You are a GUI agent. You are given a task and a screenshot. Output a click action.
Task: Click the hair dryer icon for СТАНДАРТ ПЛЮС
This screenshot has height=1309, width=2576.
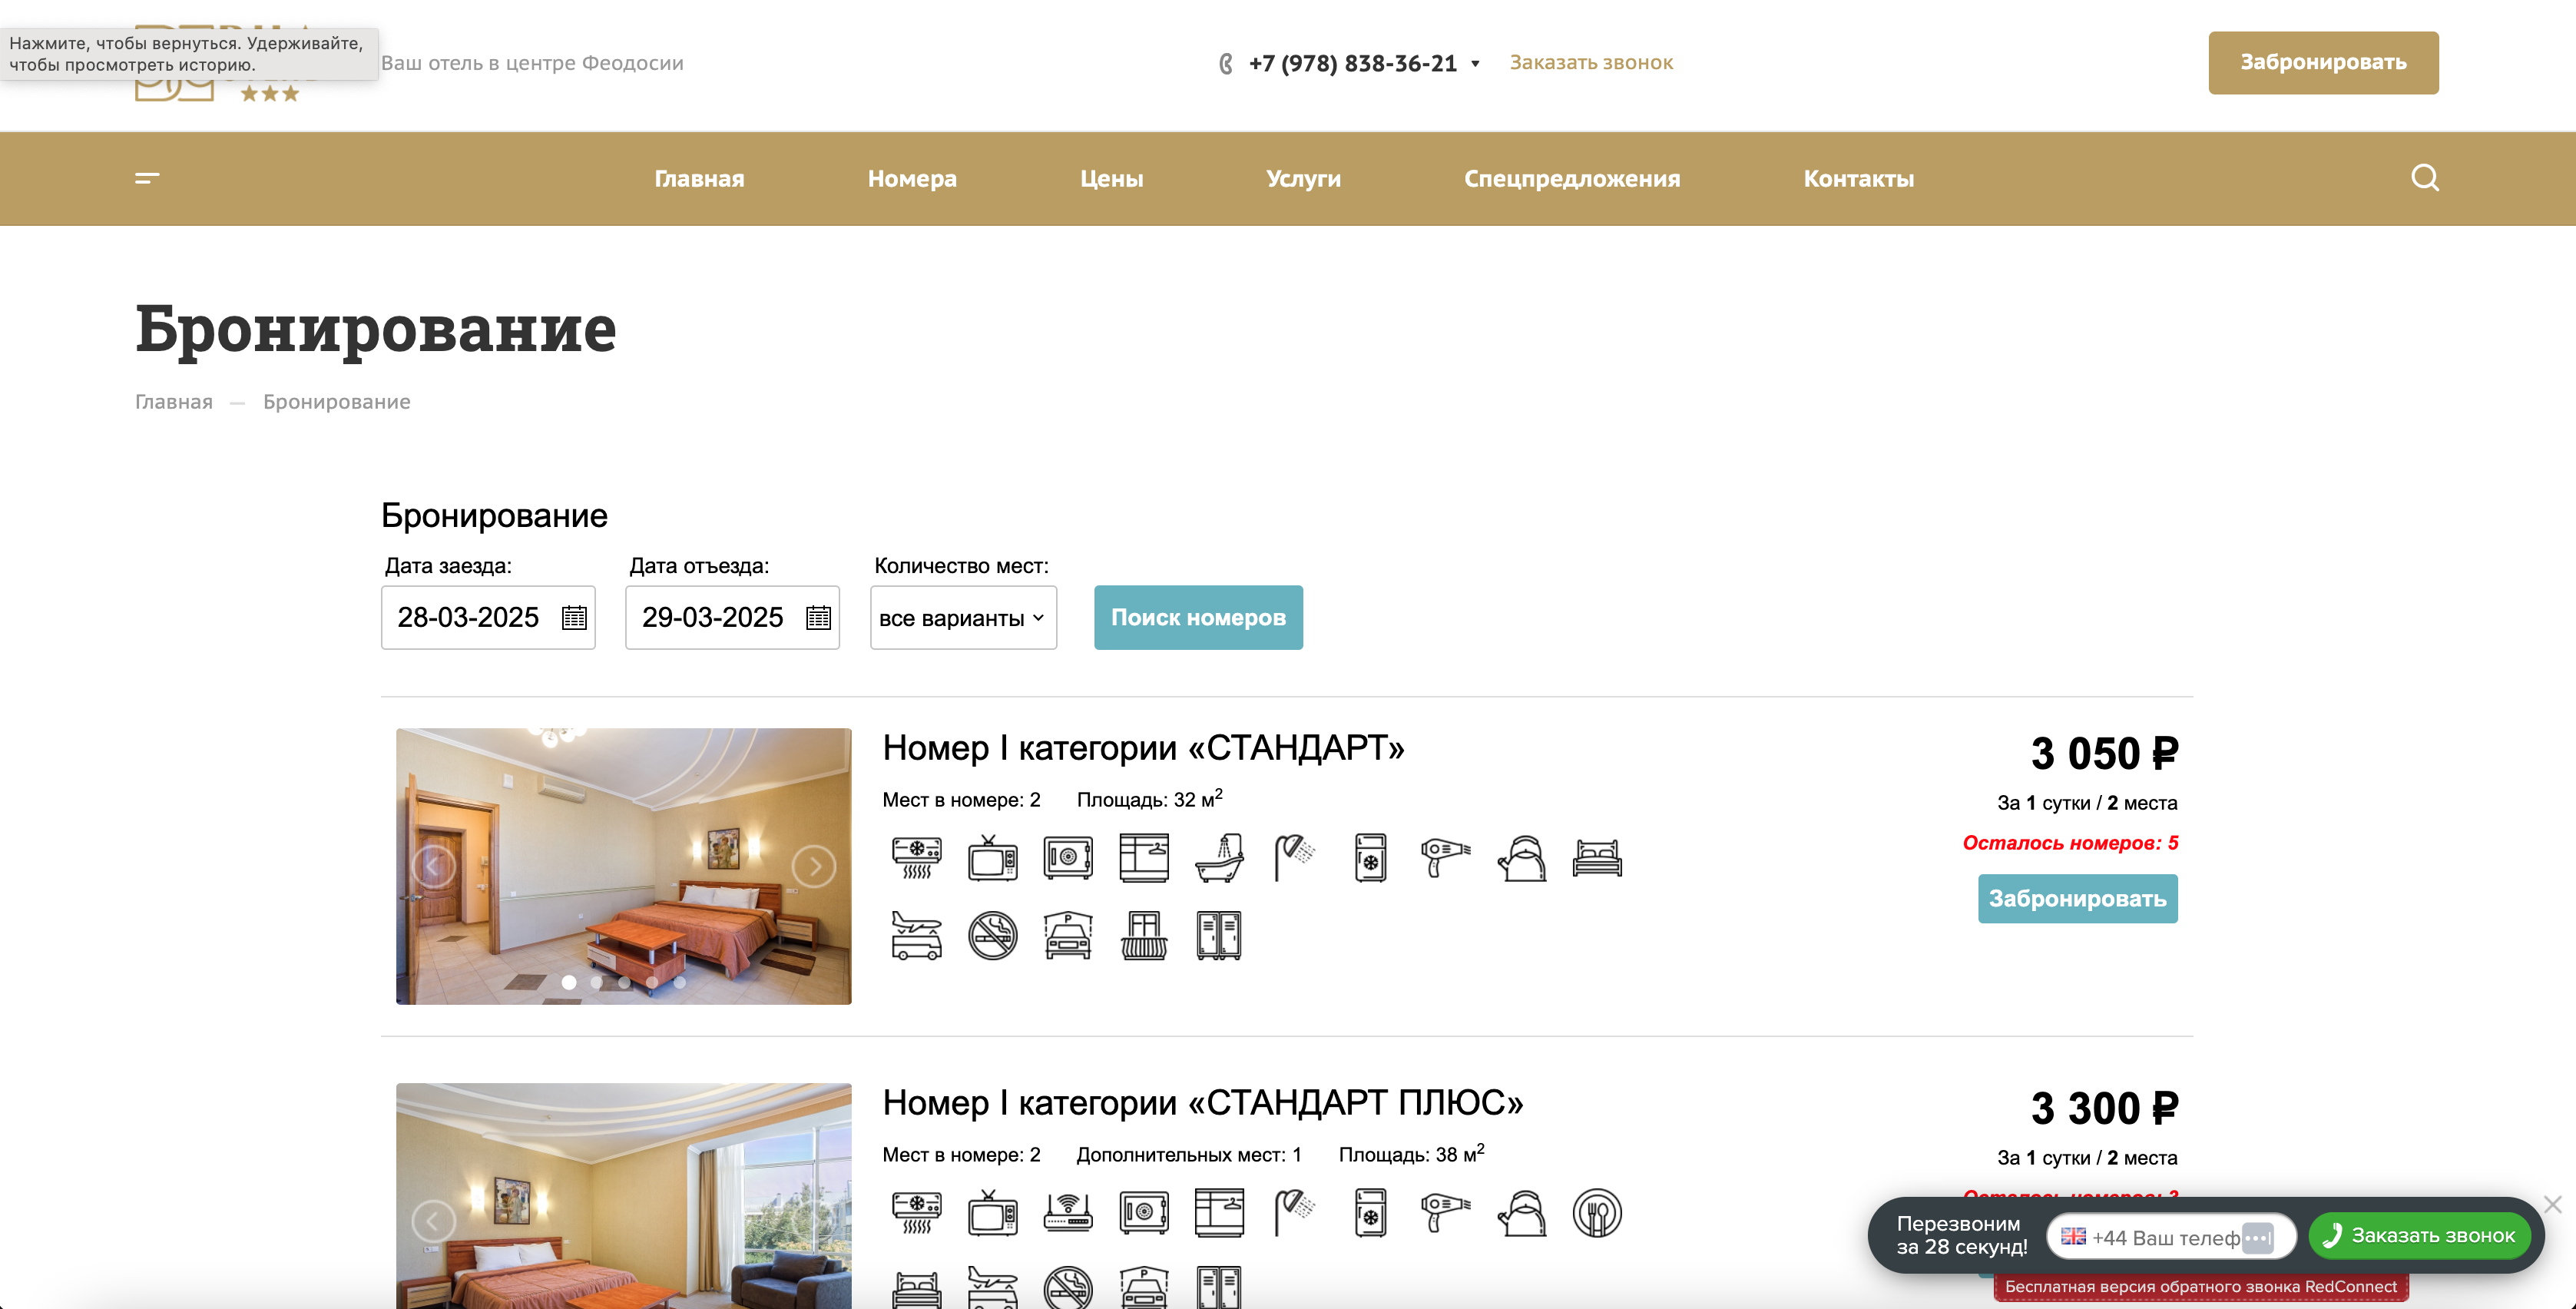click(x=1446, y=1213)
